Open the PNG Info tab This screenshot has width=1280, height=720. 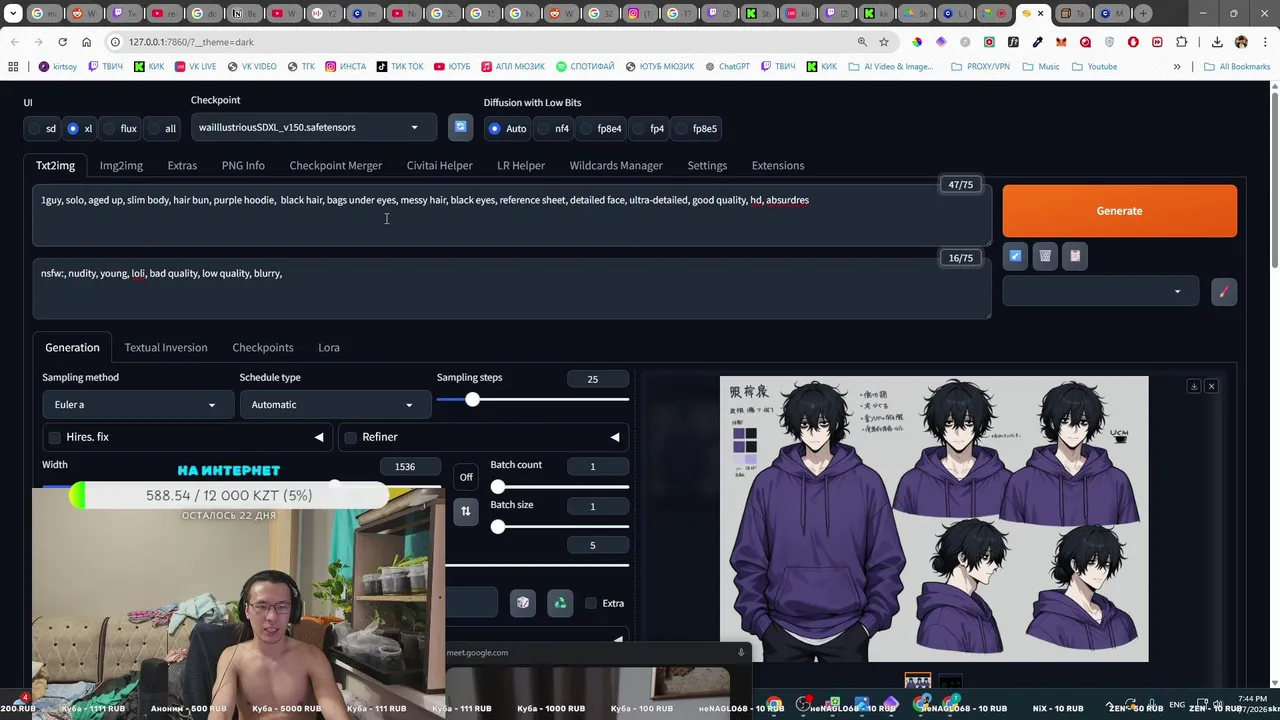[243, 165]
